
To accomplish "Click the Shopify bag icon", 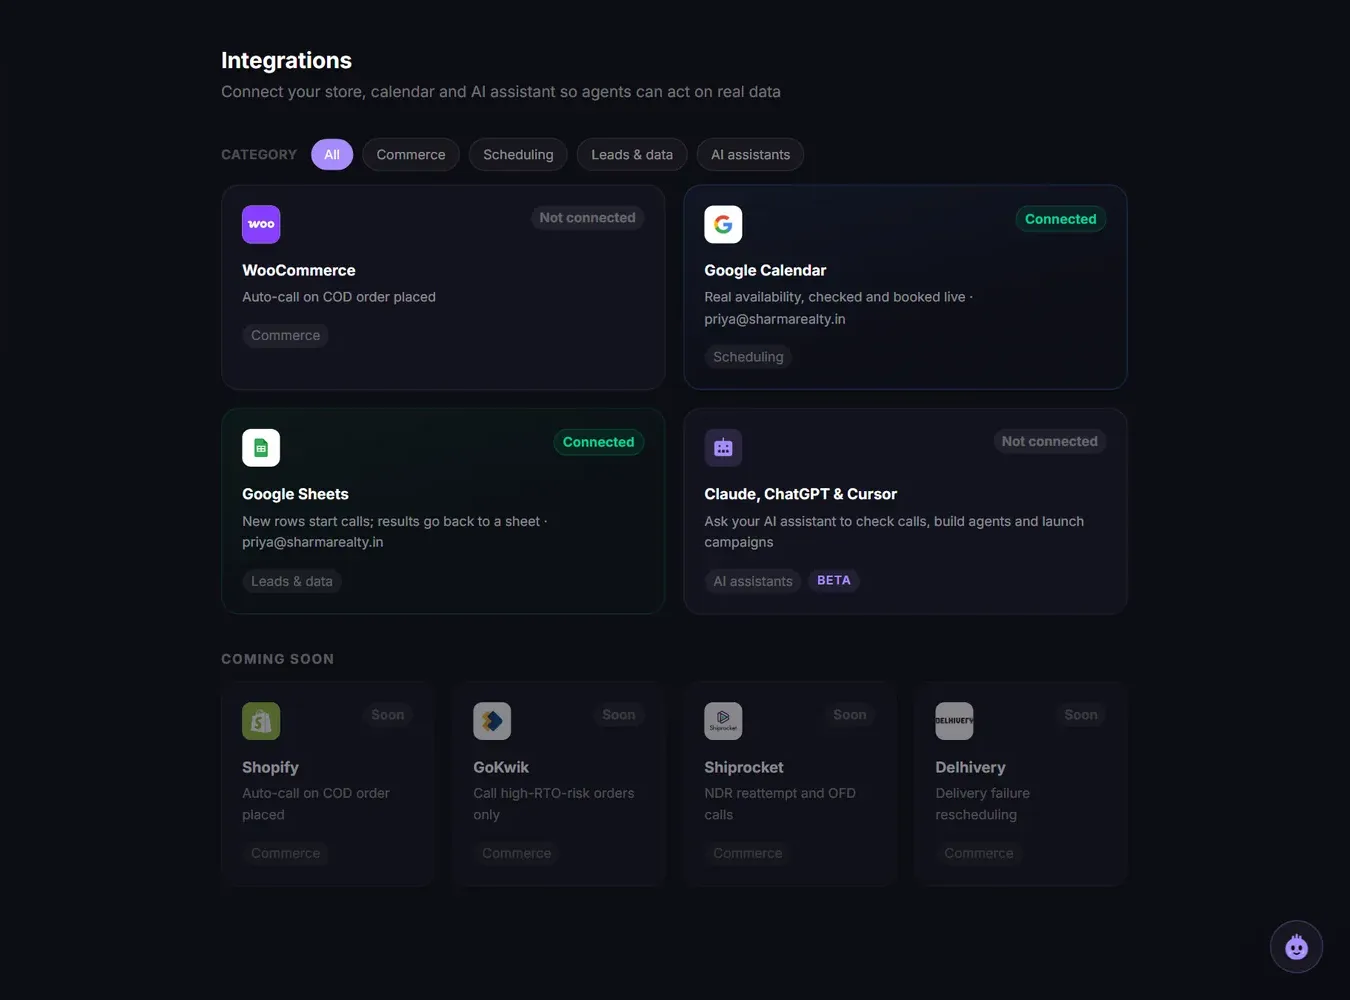I will click(261, 721).
